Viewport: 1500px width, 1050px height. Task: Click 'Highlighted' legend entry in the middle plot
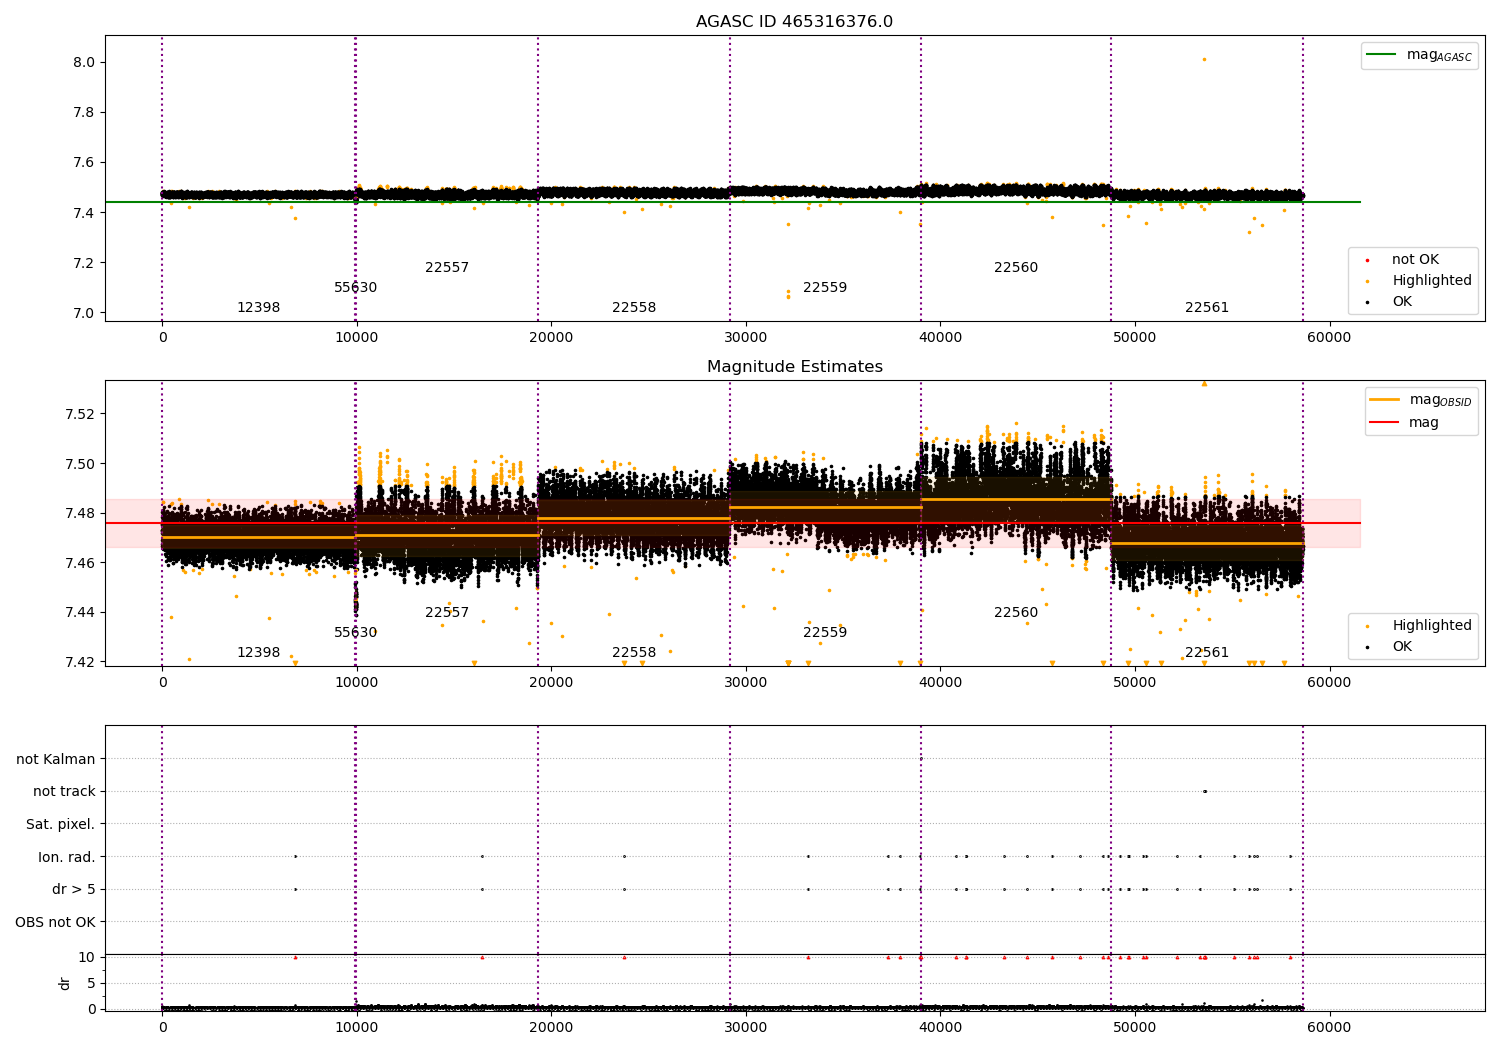pos(1431,626)
